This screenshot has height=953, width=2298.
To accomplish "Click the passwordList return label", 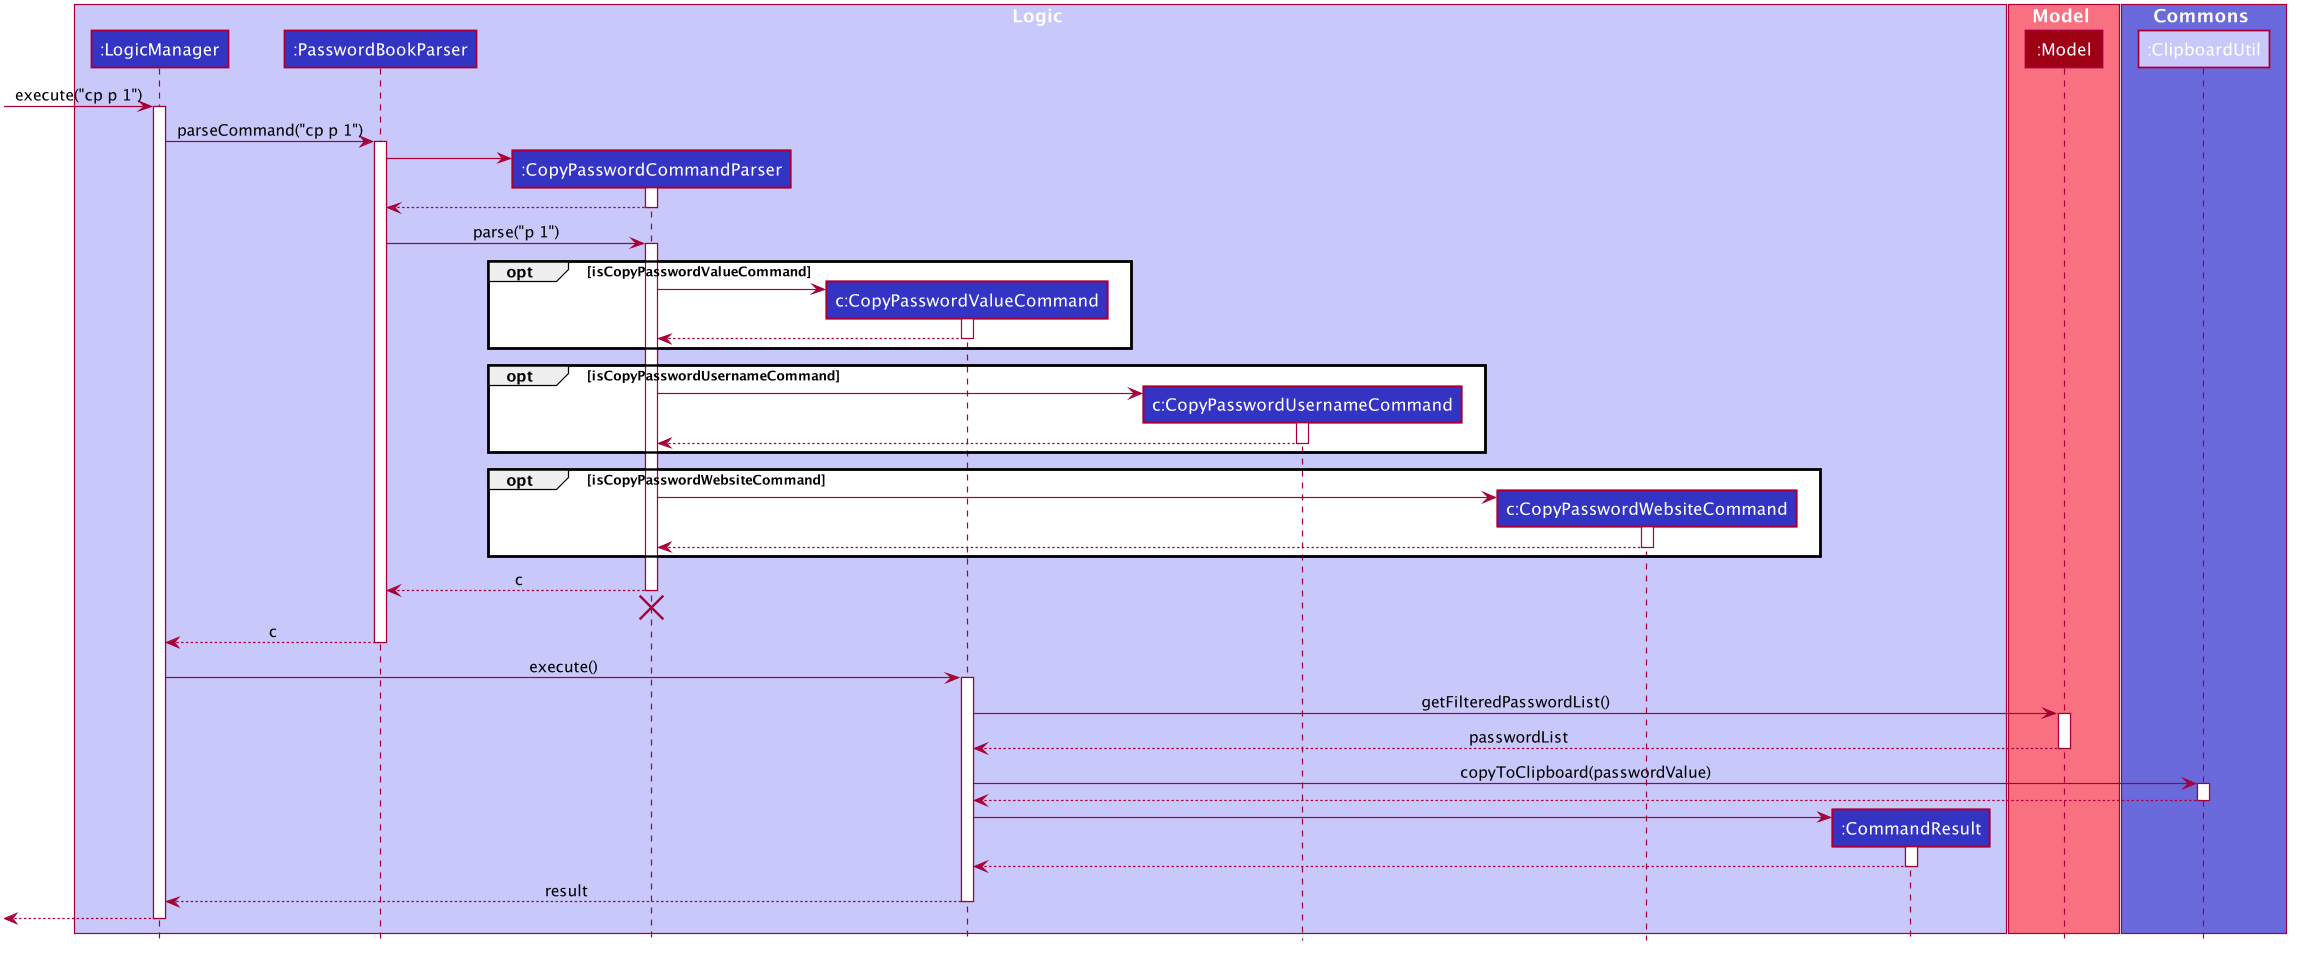I will pos(1518,737).
